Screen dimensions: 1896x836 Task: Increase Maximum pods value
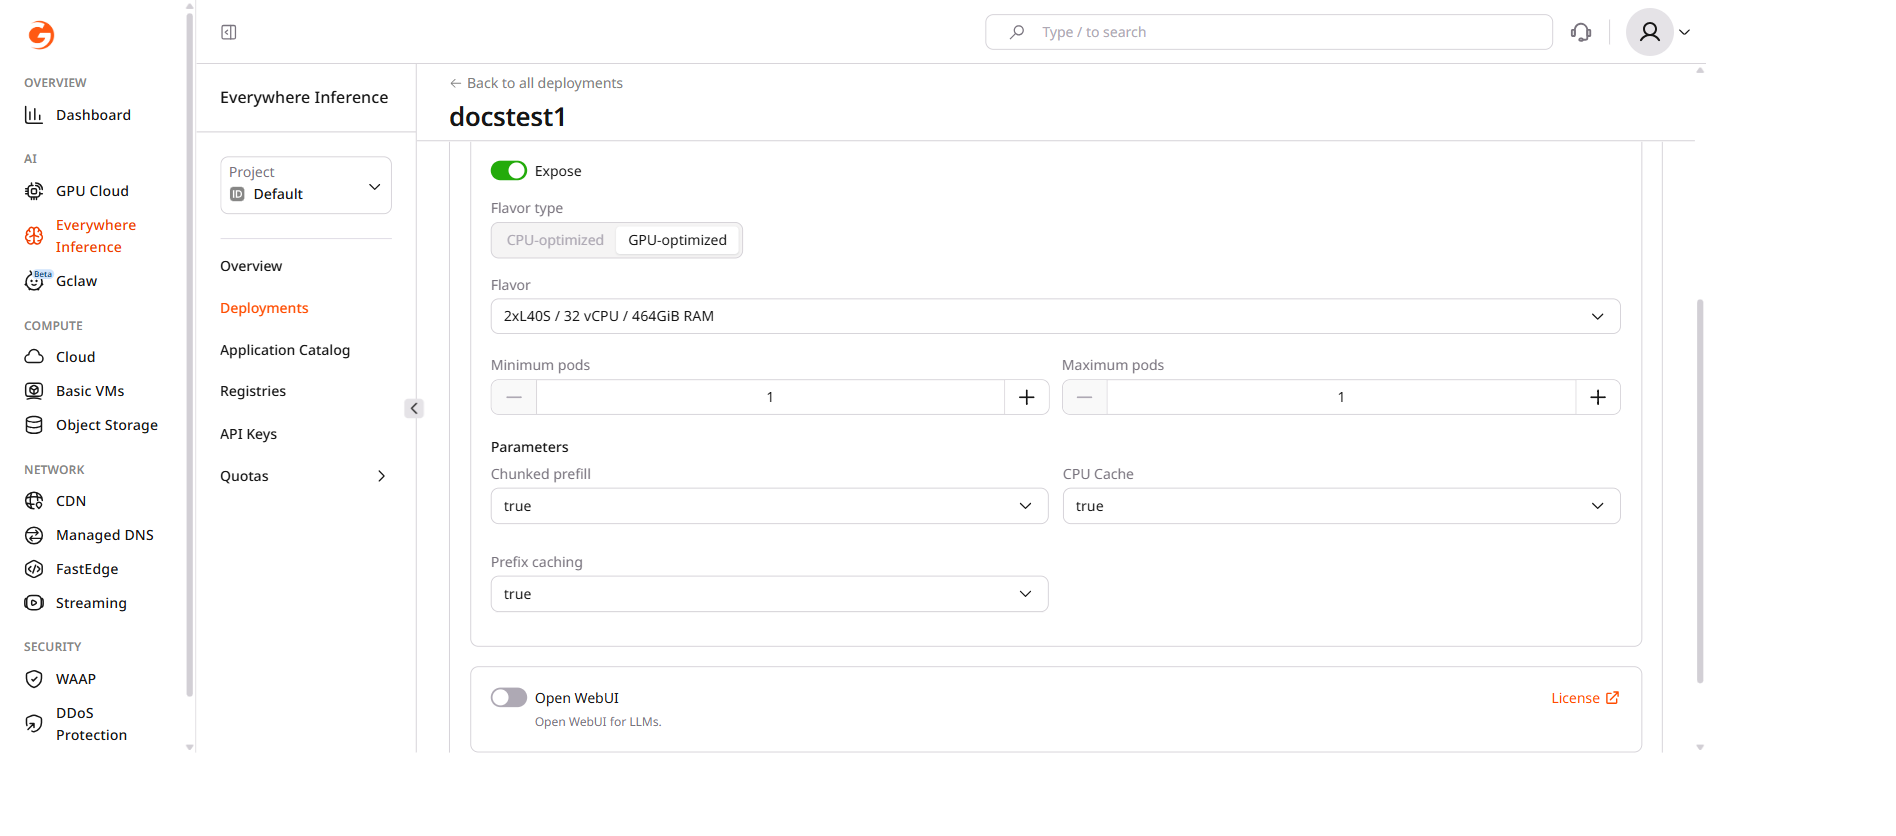1598,397
